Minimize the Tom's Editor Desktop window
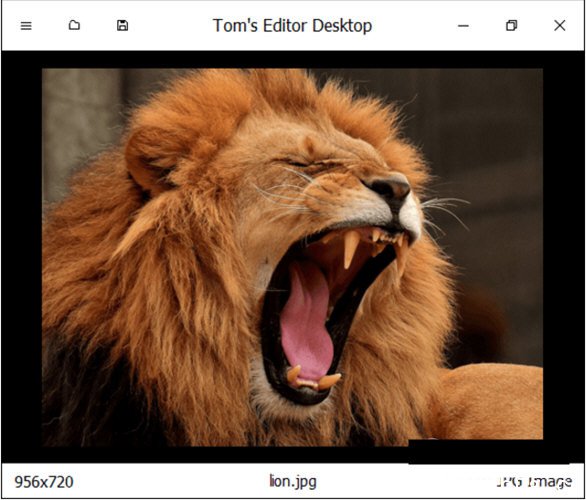 463,26
